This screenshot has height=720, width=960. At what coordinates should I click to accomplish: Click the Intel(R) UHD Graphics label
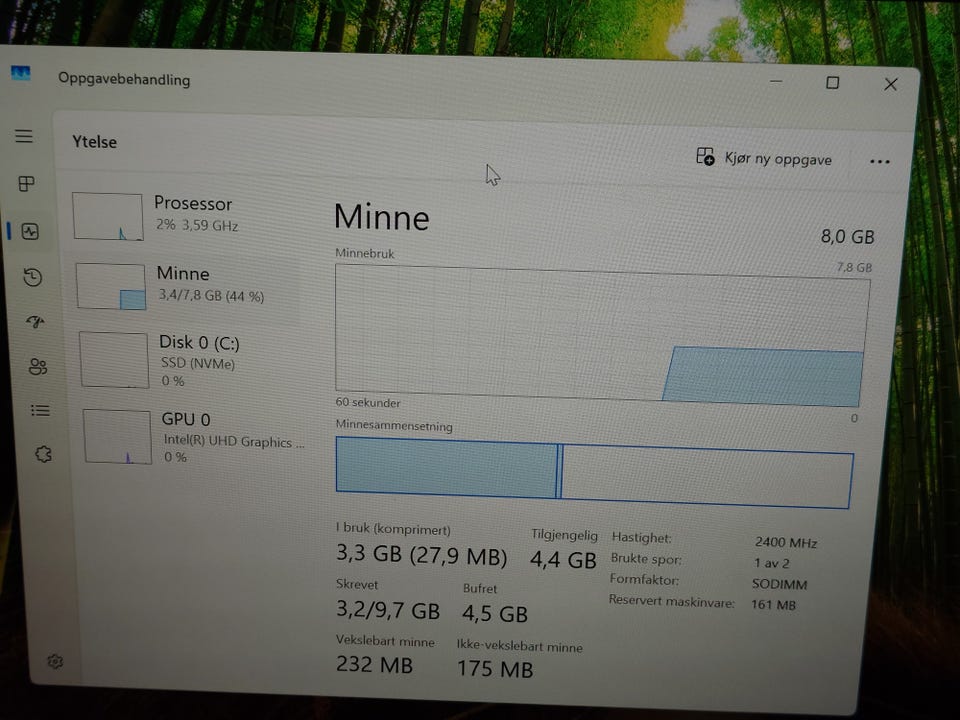pyautogui.click(x=233, y=441)
